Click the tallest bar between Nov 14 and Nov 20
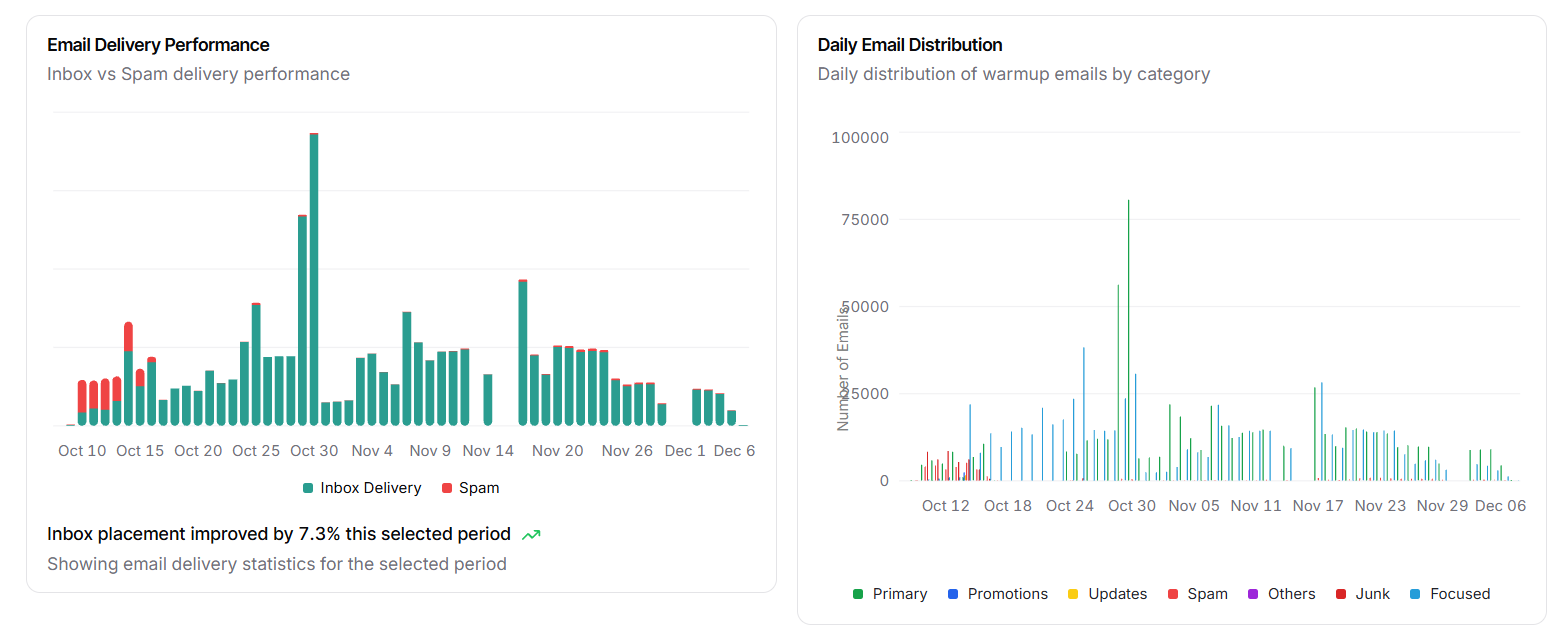Image resolution: width=1561 pixels, height=633 pixels. point(523,352)
